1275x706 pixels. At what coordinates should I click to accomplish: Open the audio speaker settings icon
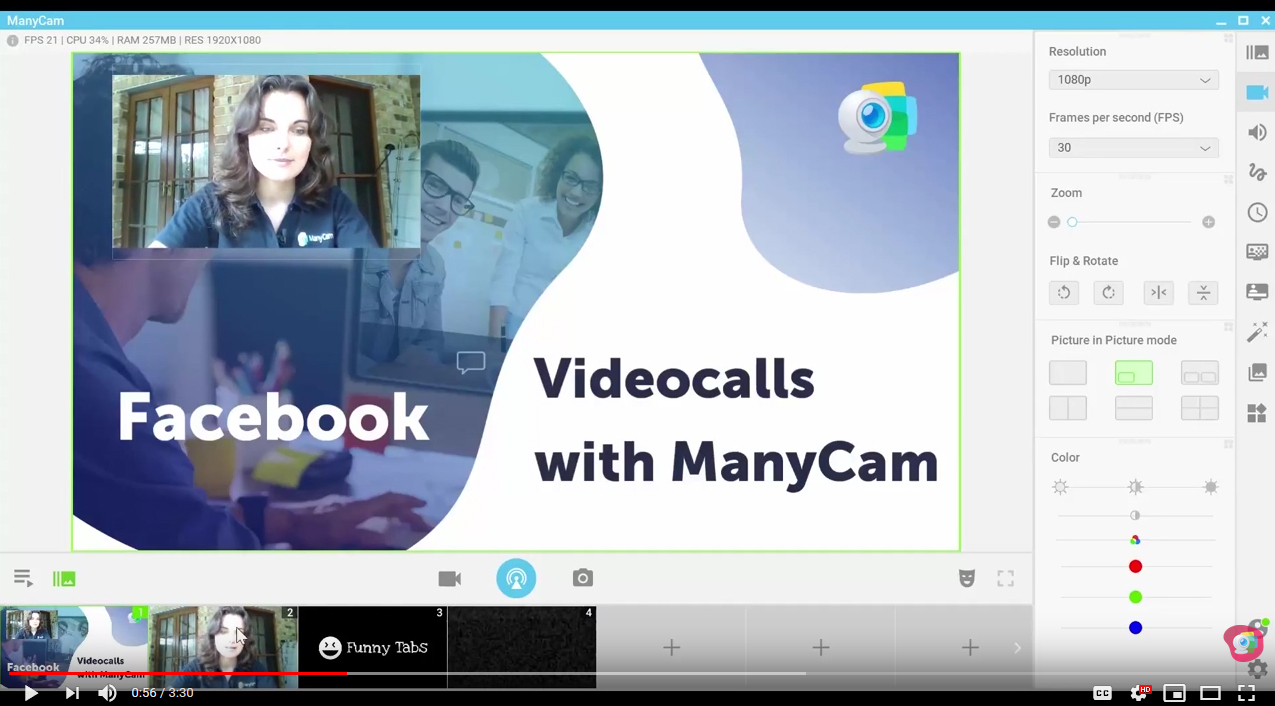1257,132
